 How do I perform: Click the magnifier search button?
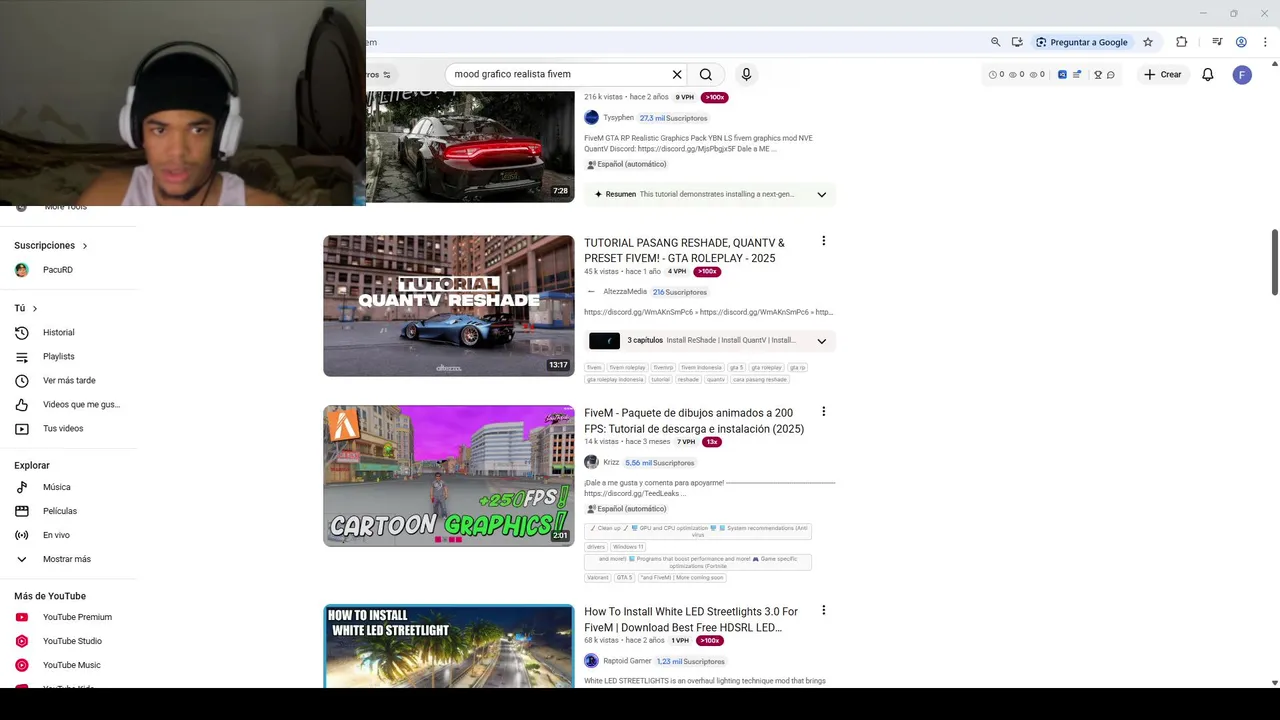[706, 74]
